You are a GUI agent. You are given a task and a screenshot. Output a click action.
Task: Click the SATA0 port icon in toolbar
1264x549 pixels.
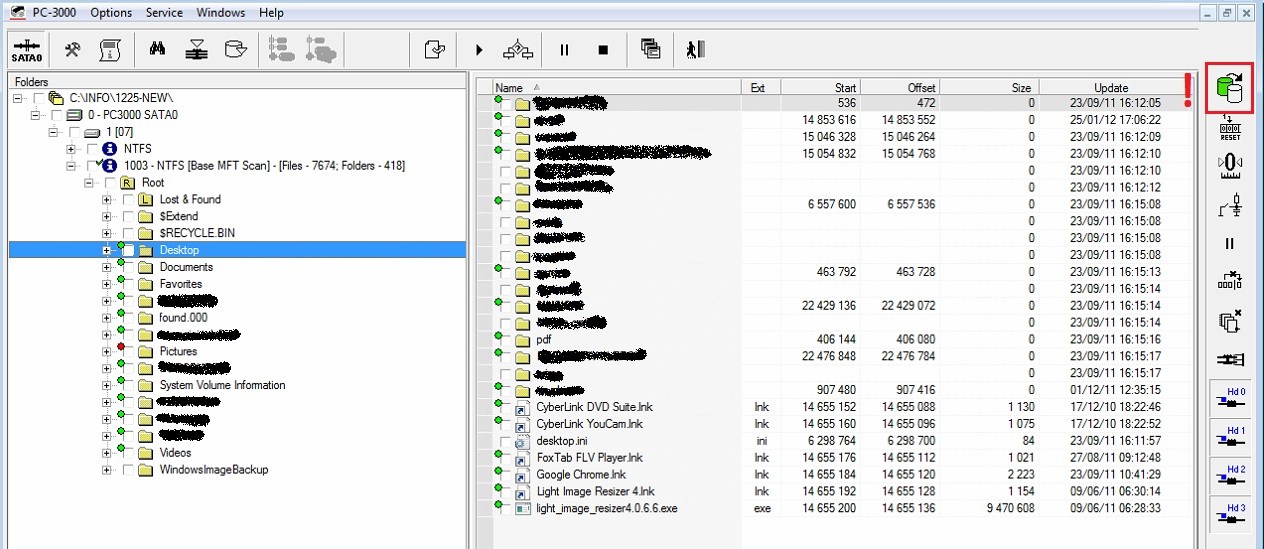27,50
